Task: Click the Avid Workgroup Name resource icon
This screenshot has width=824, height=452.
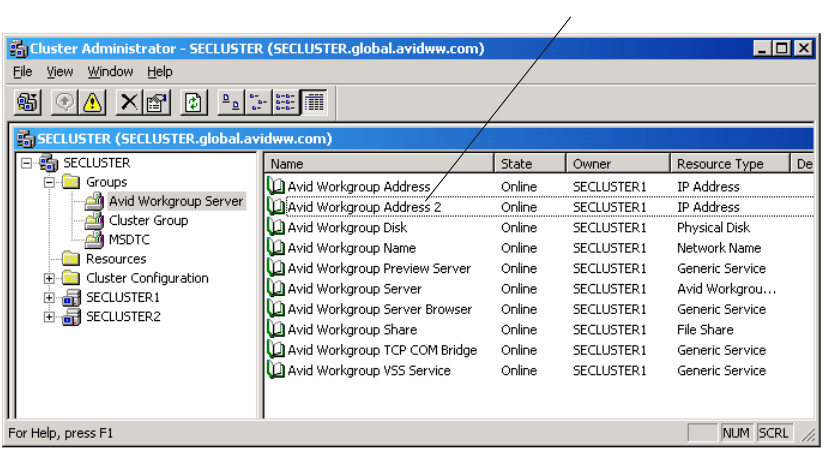Action: (x=275, y=248)
